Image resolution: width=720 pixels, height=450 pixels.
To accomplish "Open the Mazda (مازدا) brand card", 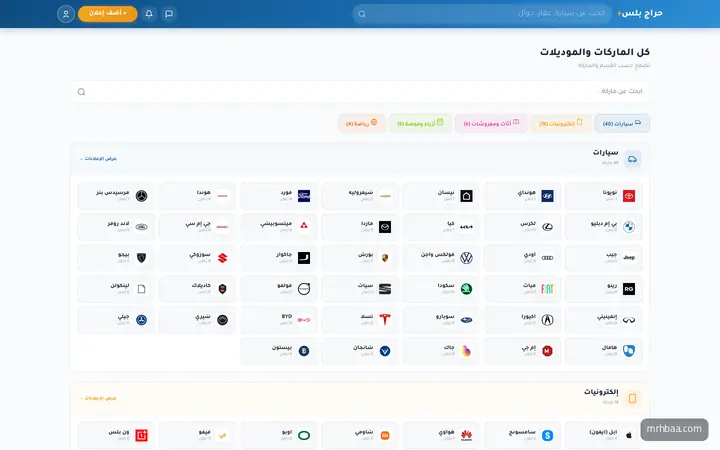I will [360, 227].
